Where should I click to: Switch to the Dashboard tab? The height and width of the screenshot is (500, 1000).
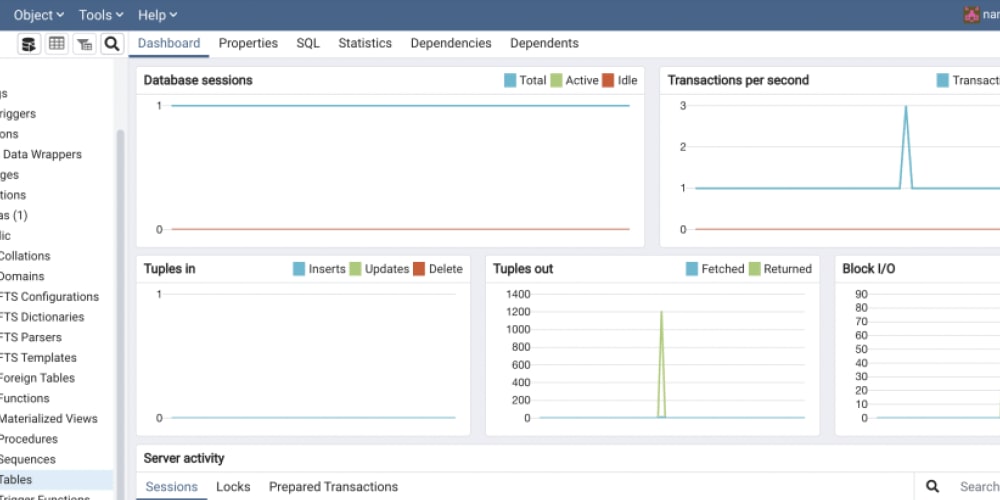coord(169,43)
